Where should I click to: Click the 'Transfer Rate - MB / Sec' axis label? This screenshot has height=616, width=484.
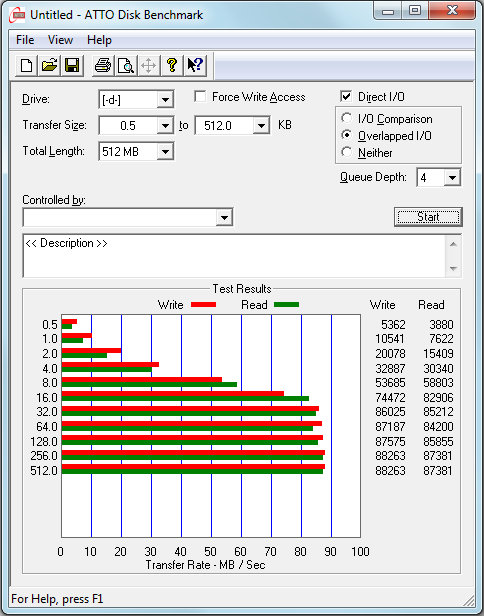pyautogui.click(x=205, y=565)
